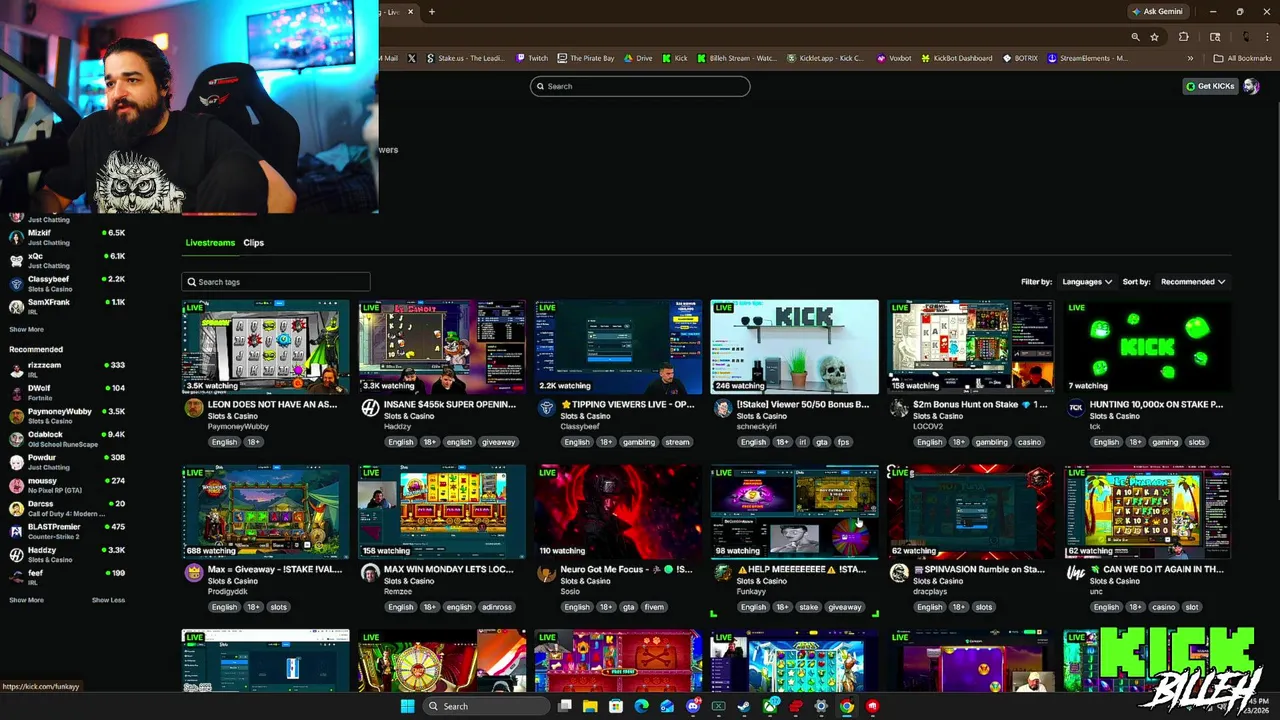Open Kick user profile avatar

[1251, 86]
